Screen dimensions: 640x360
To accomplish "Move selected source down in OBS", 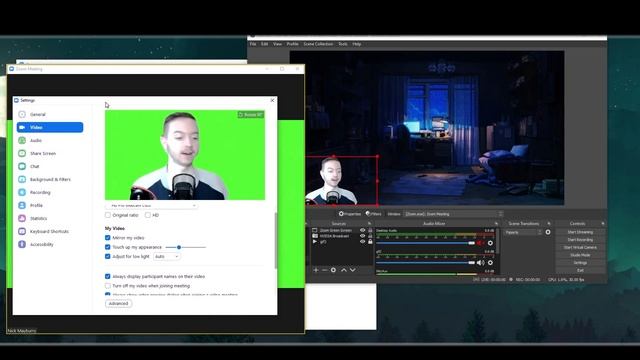I will [x=353, y=270].
